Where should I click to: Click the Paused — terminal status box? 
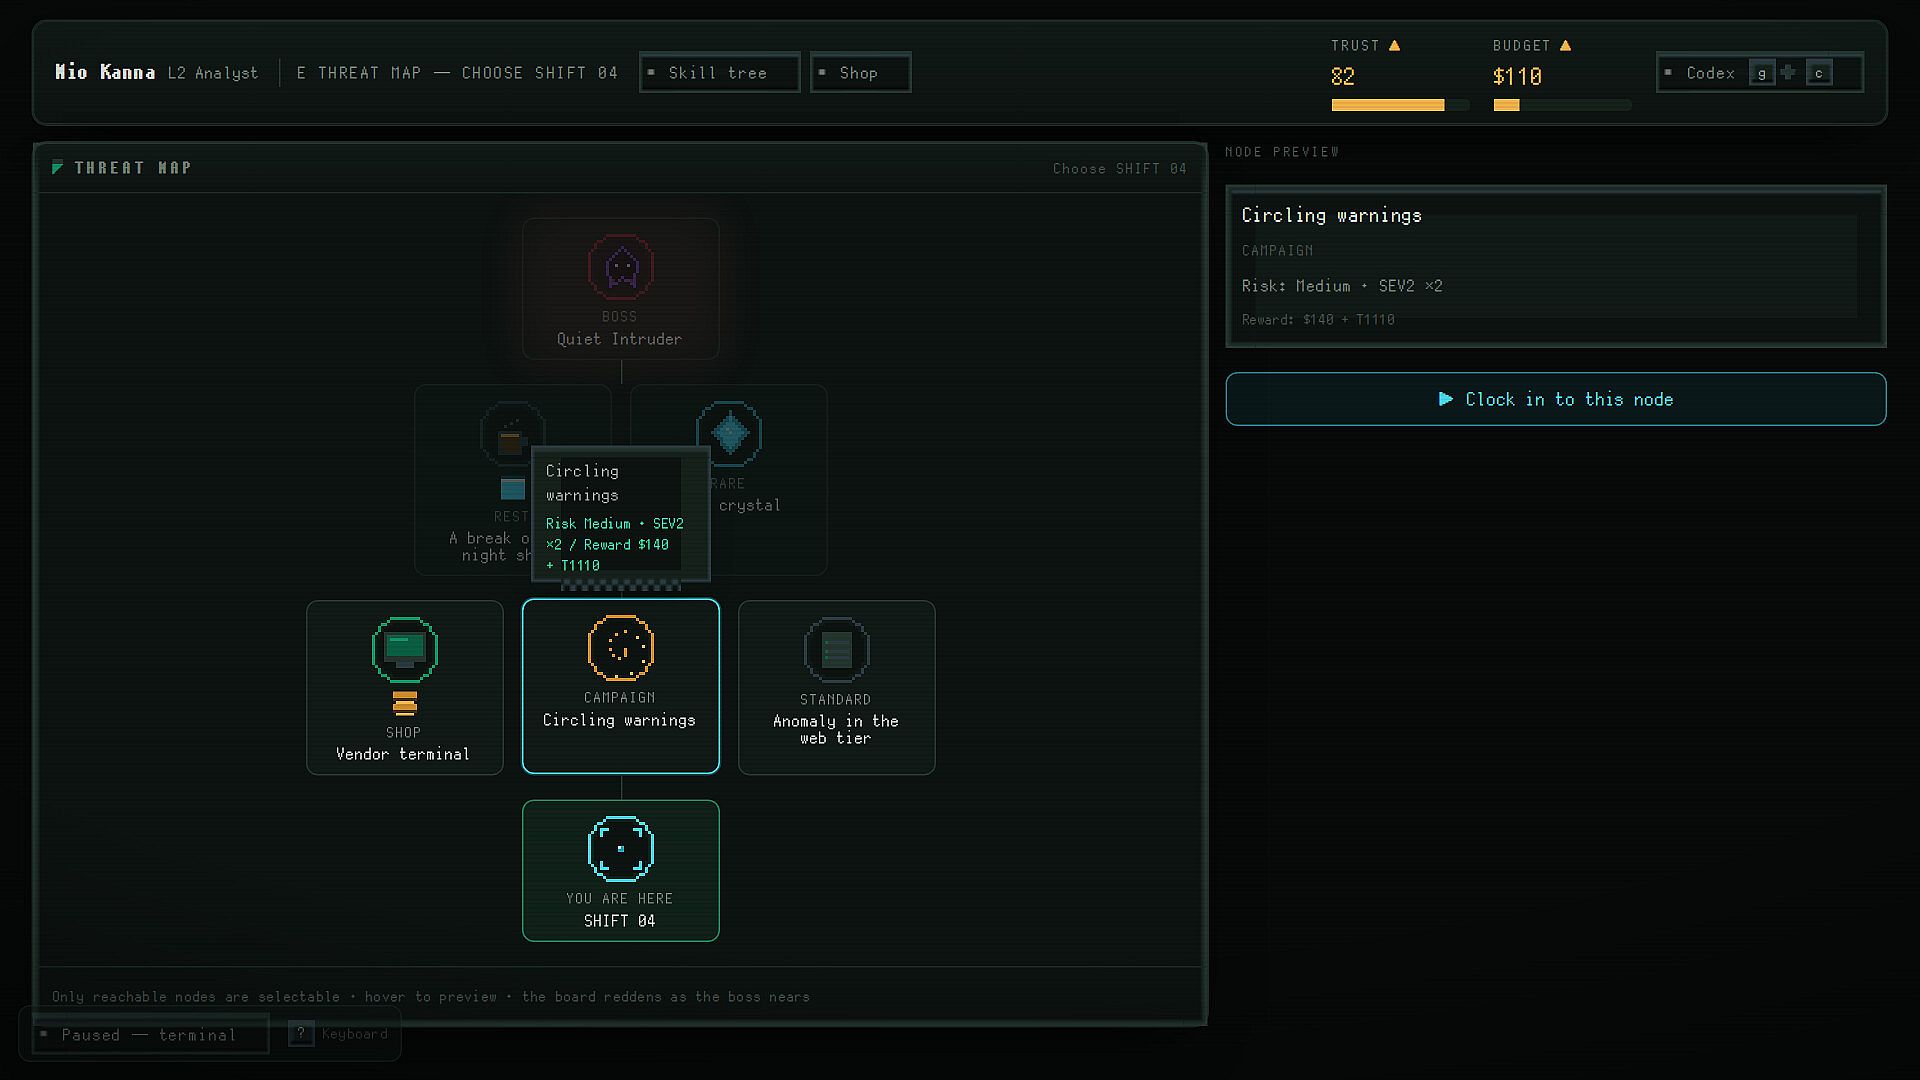click(151, 1035)
